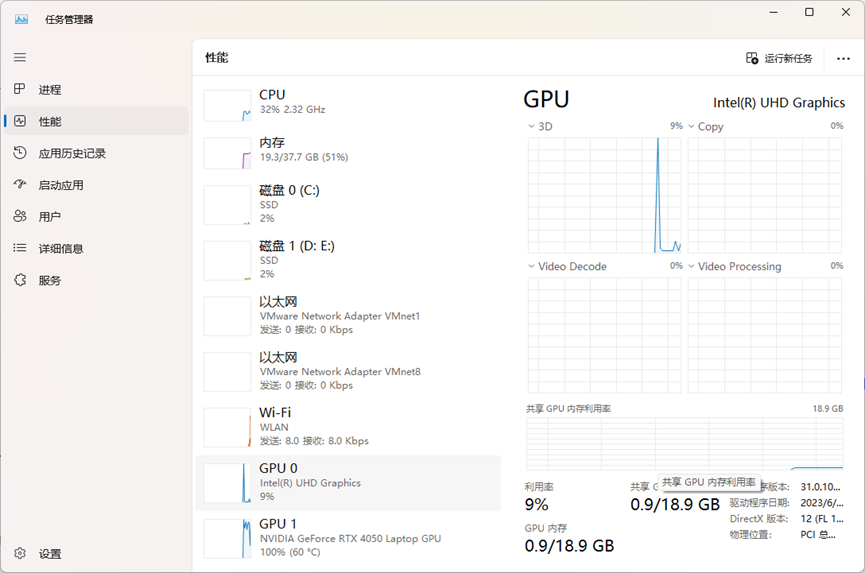Select GPU 0 Intel UHD Graphics entry
The width and height of the screenshot is (865, 573).
click(x=349, y=483)
